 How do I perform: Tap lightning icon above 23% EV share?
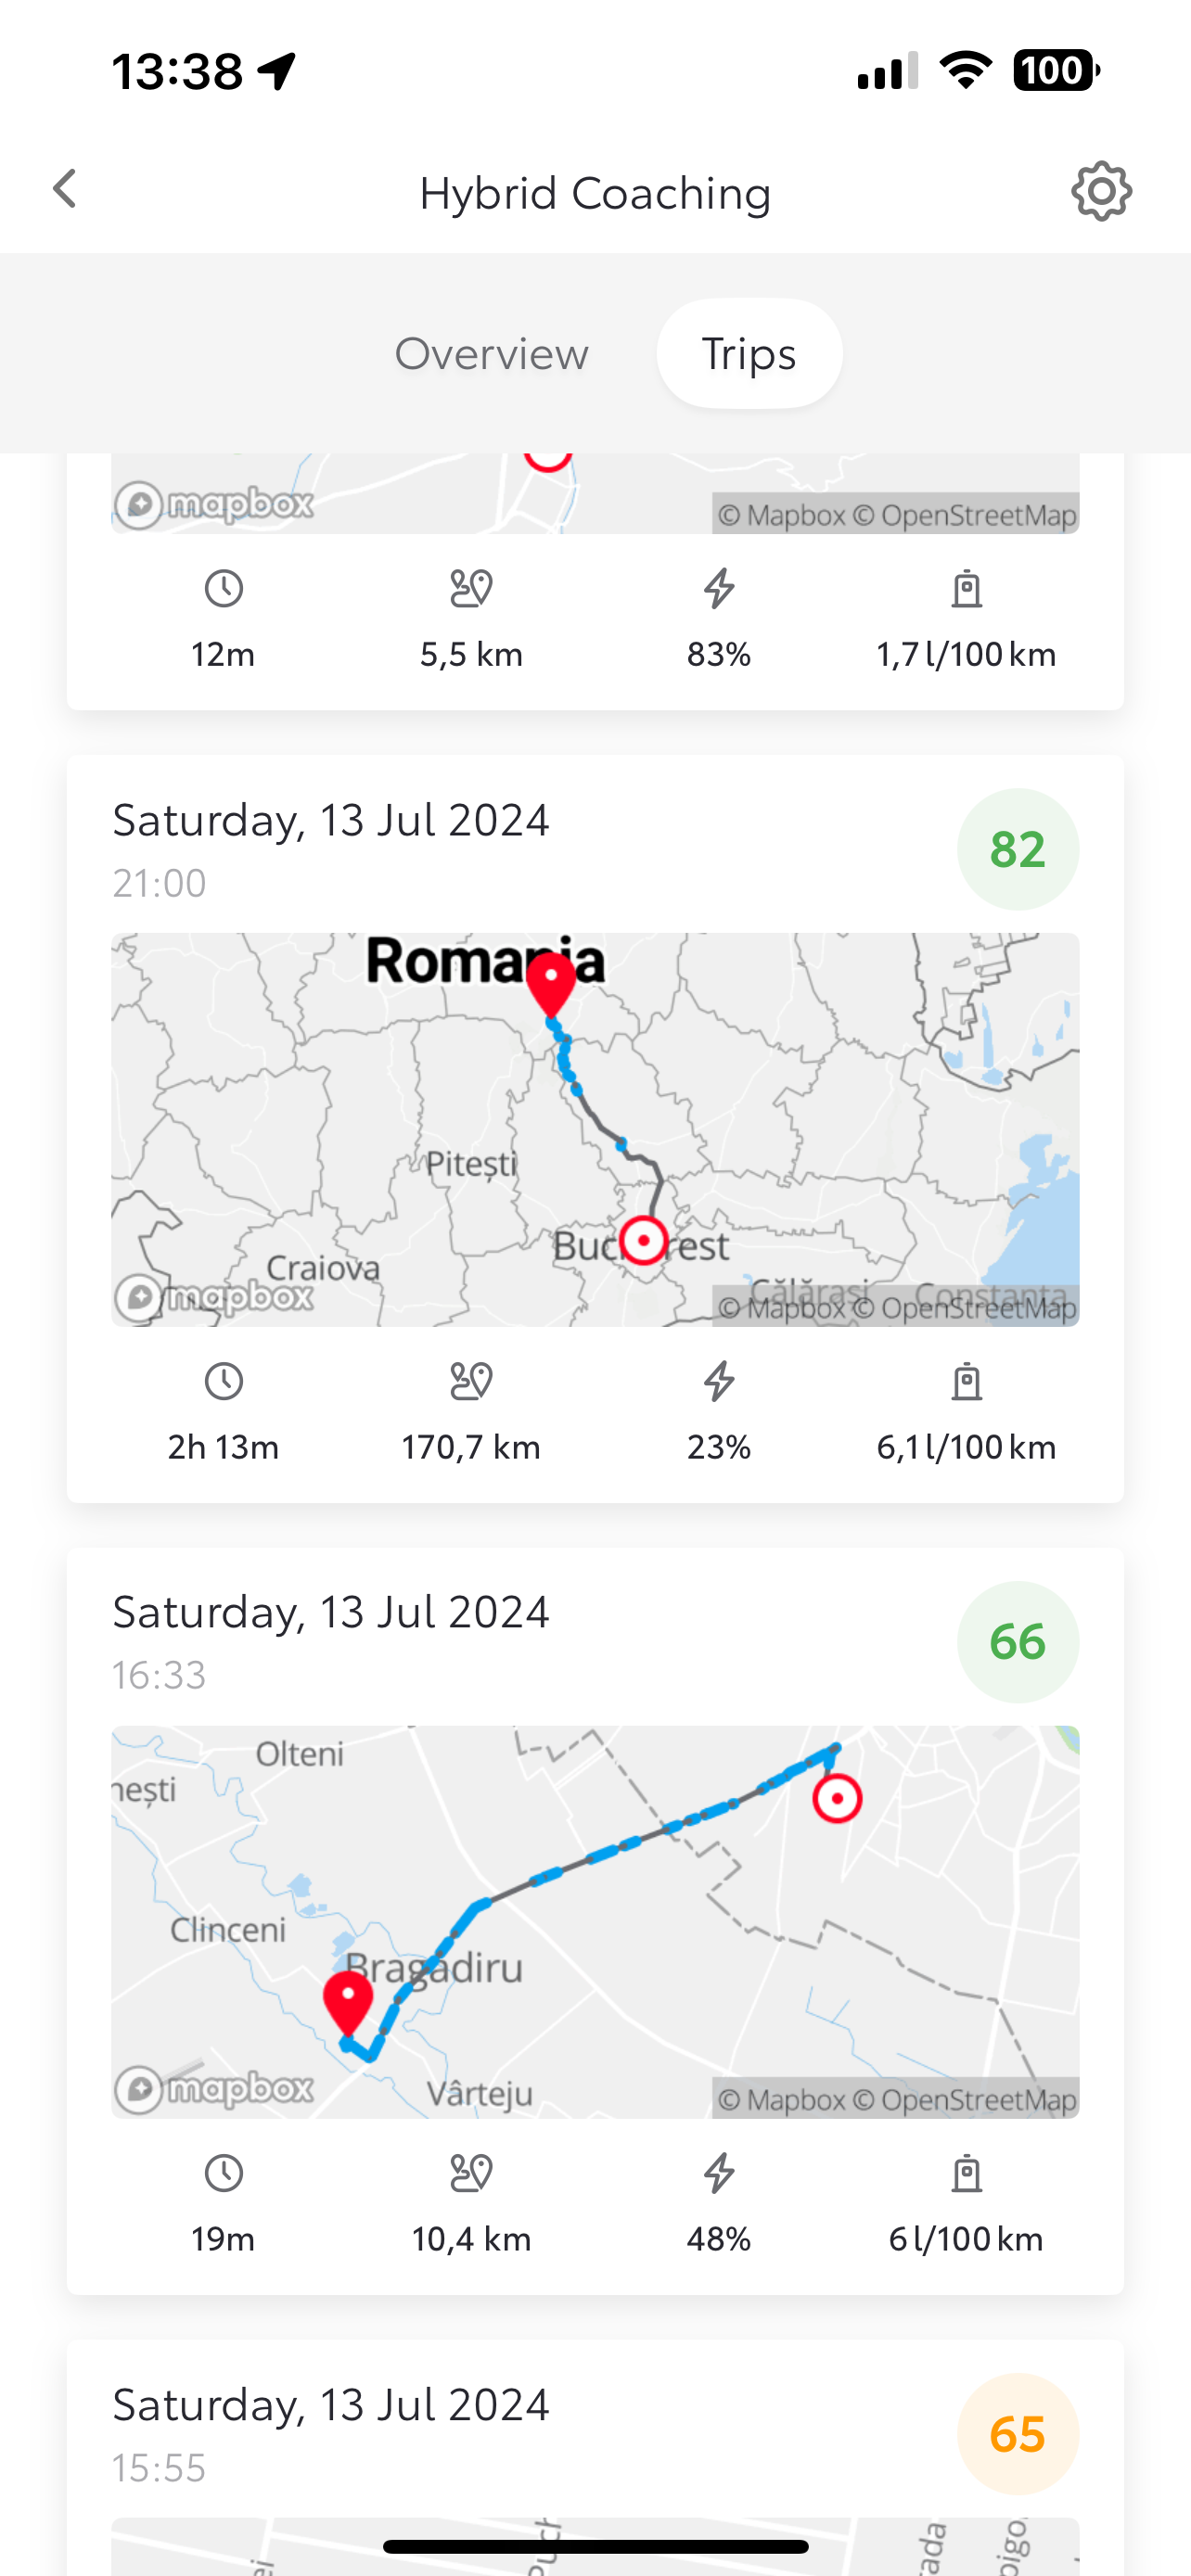[x=719, y=1382]
